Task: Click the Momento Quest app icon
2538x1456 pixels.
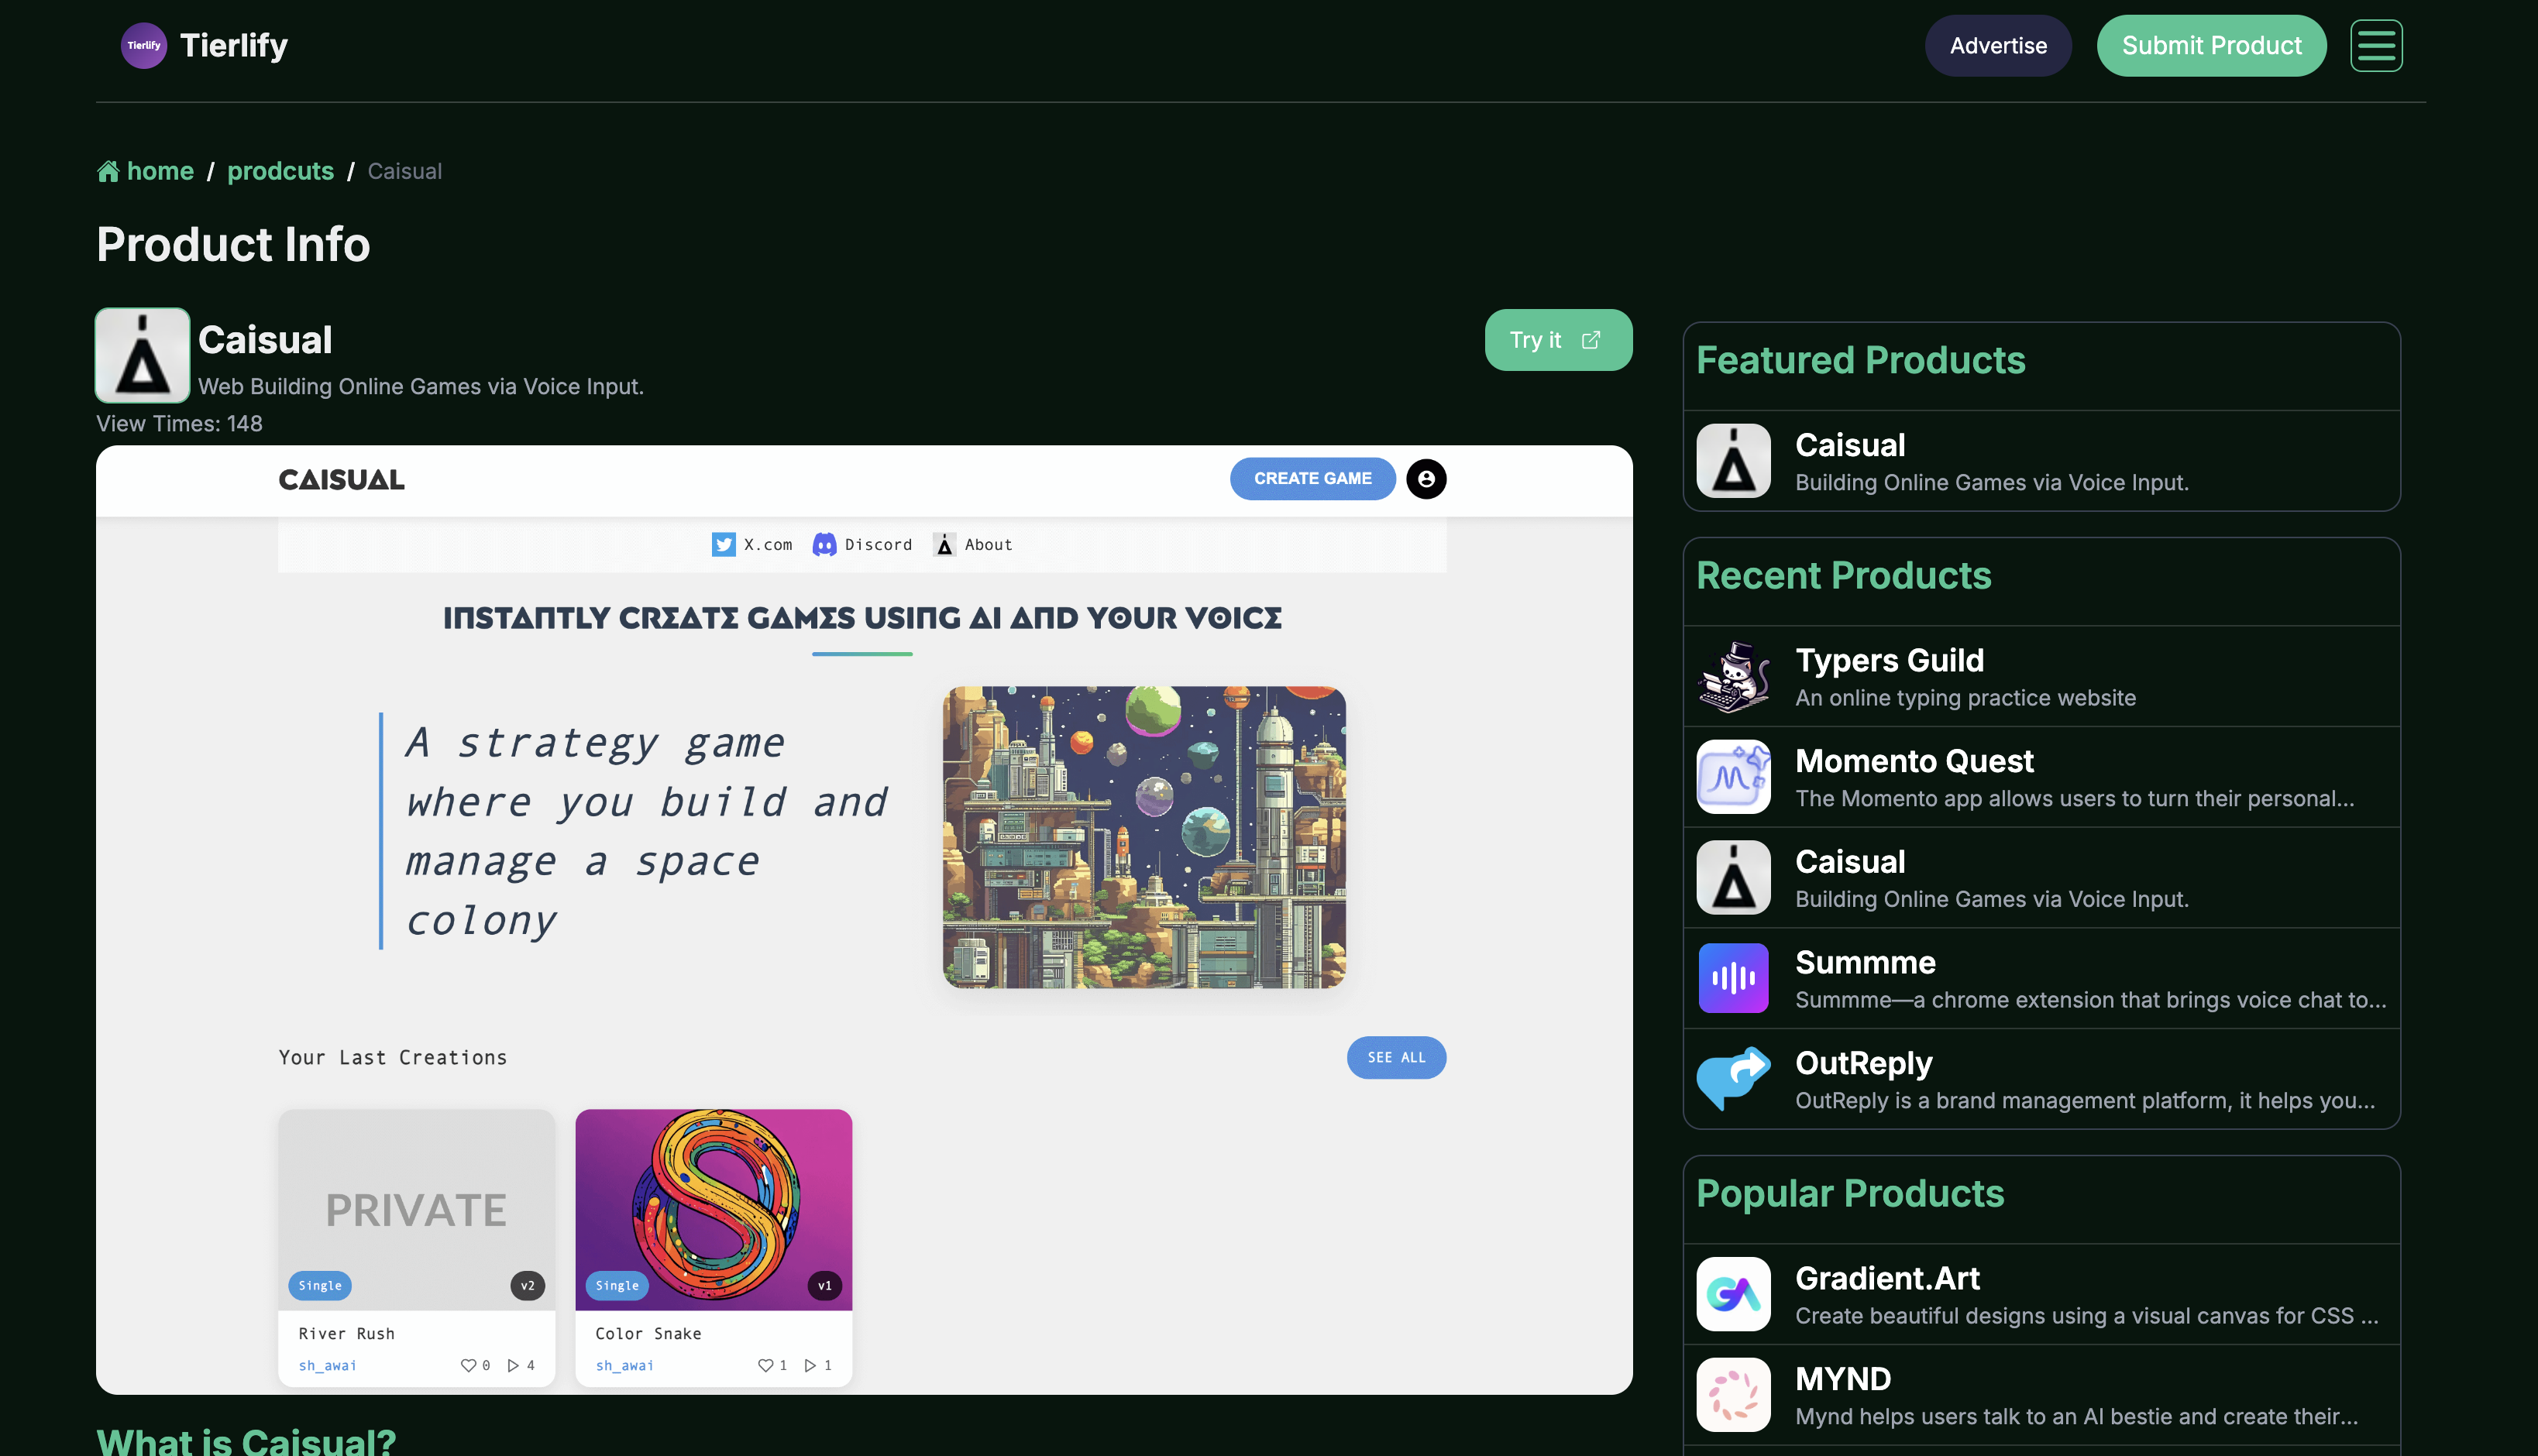Action: click(1733, 777)
